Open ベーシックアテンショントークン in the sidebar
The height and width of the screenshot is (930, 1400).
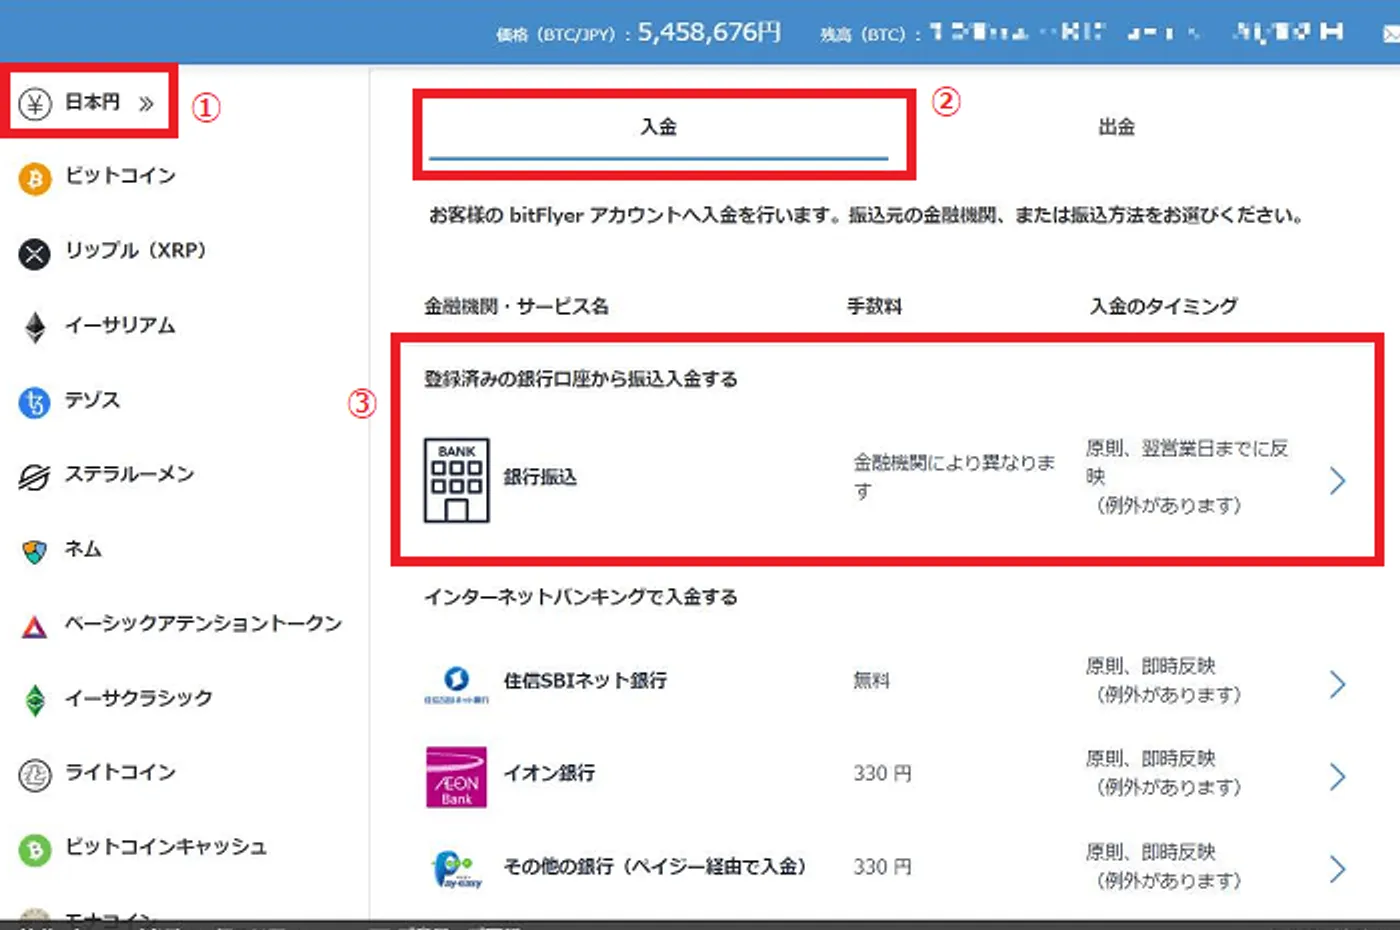[x=204, y=624]
